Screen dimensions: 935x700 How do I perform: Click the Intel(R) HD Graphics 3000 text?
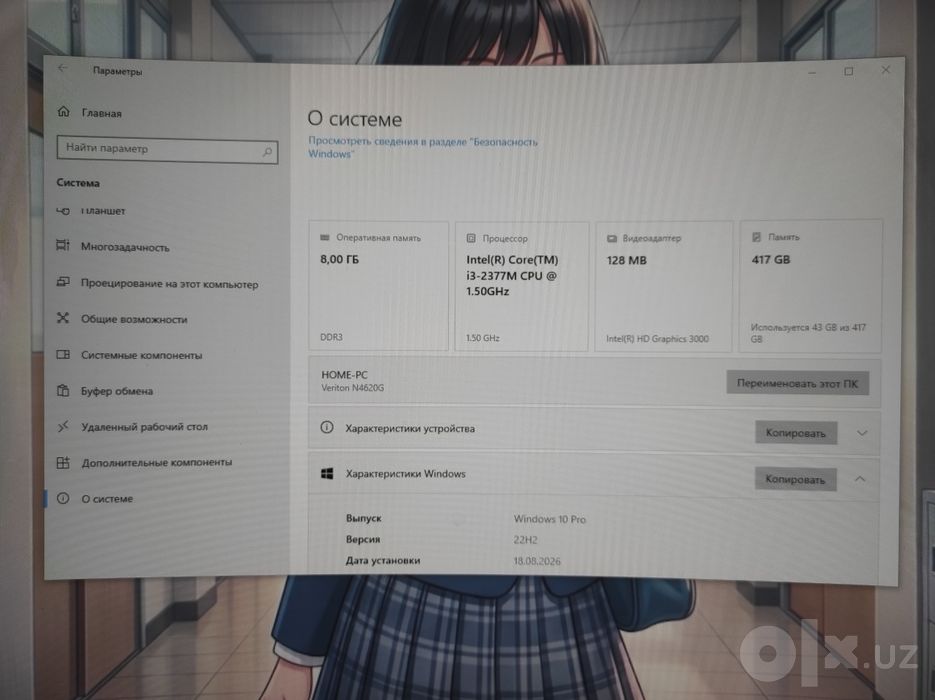tap(658, 339)
